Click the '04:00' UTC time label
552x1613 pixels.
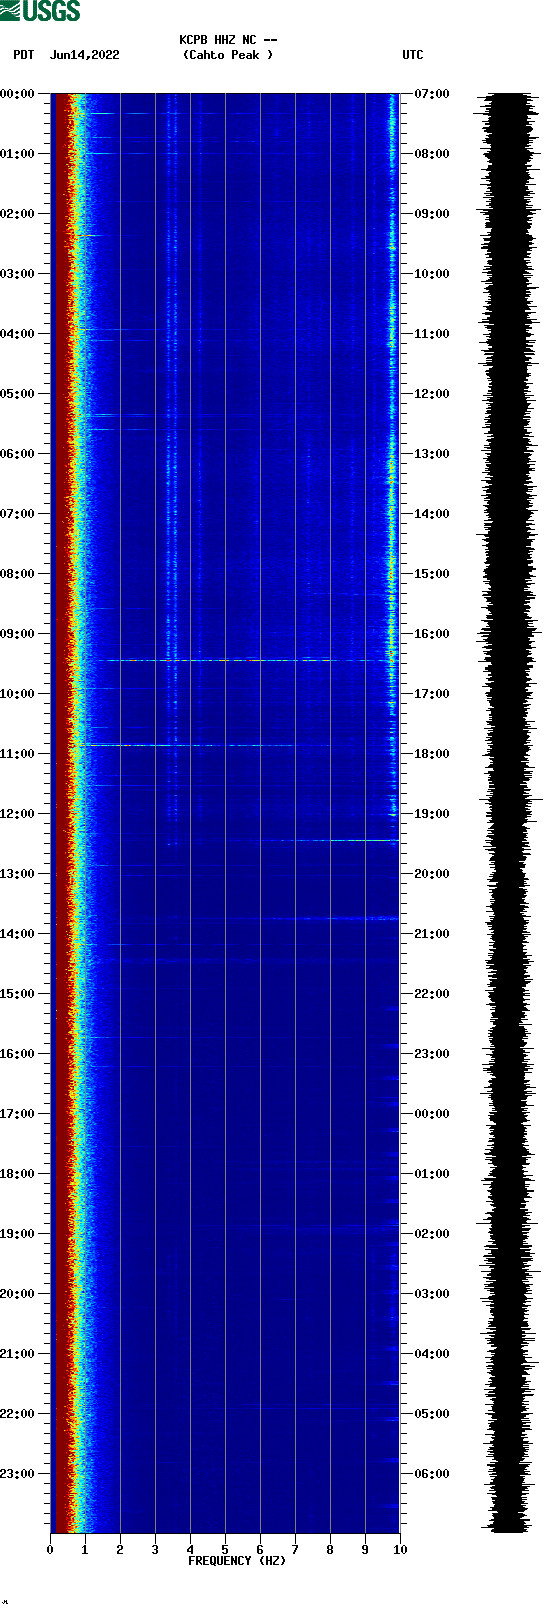(432, 1354)
